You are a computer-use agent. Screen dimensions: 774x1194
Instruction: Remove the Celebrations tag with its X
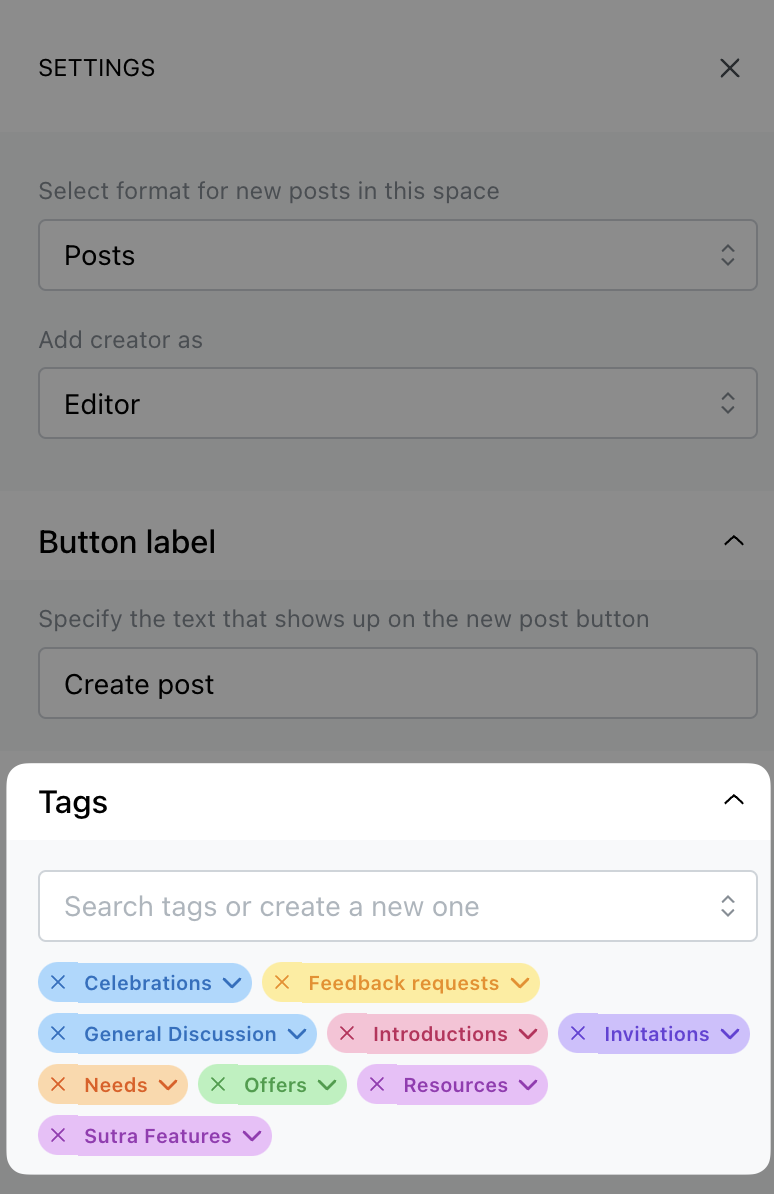click(x=58, y=982)
